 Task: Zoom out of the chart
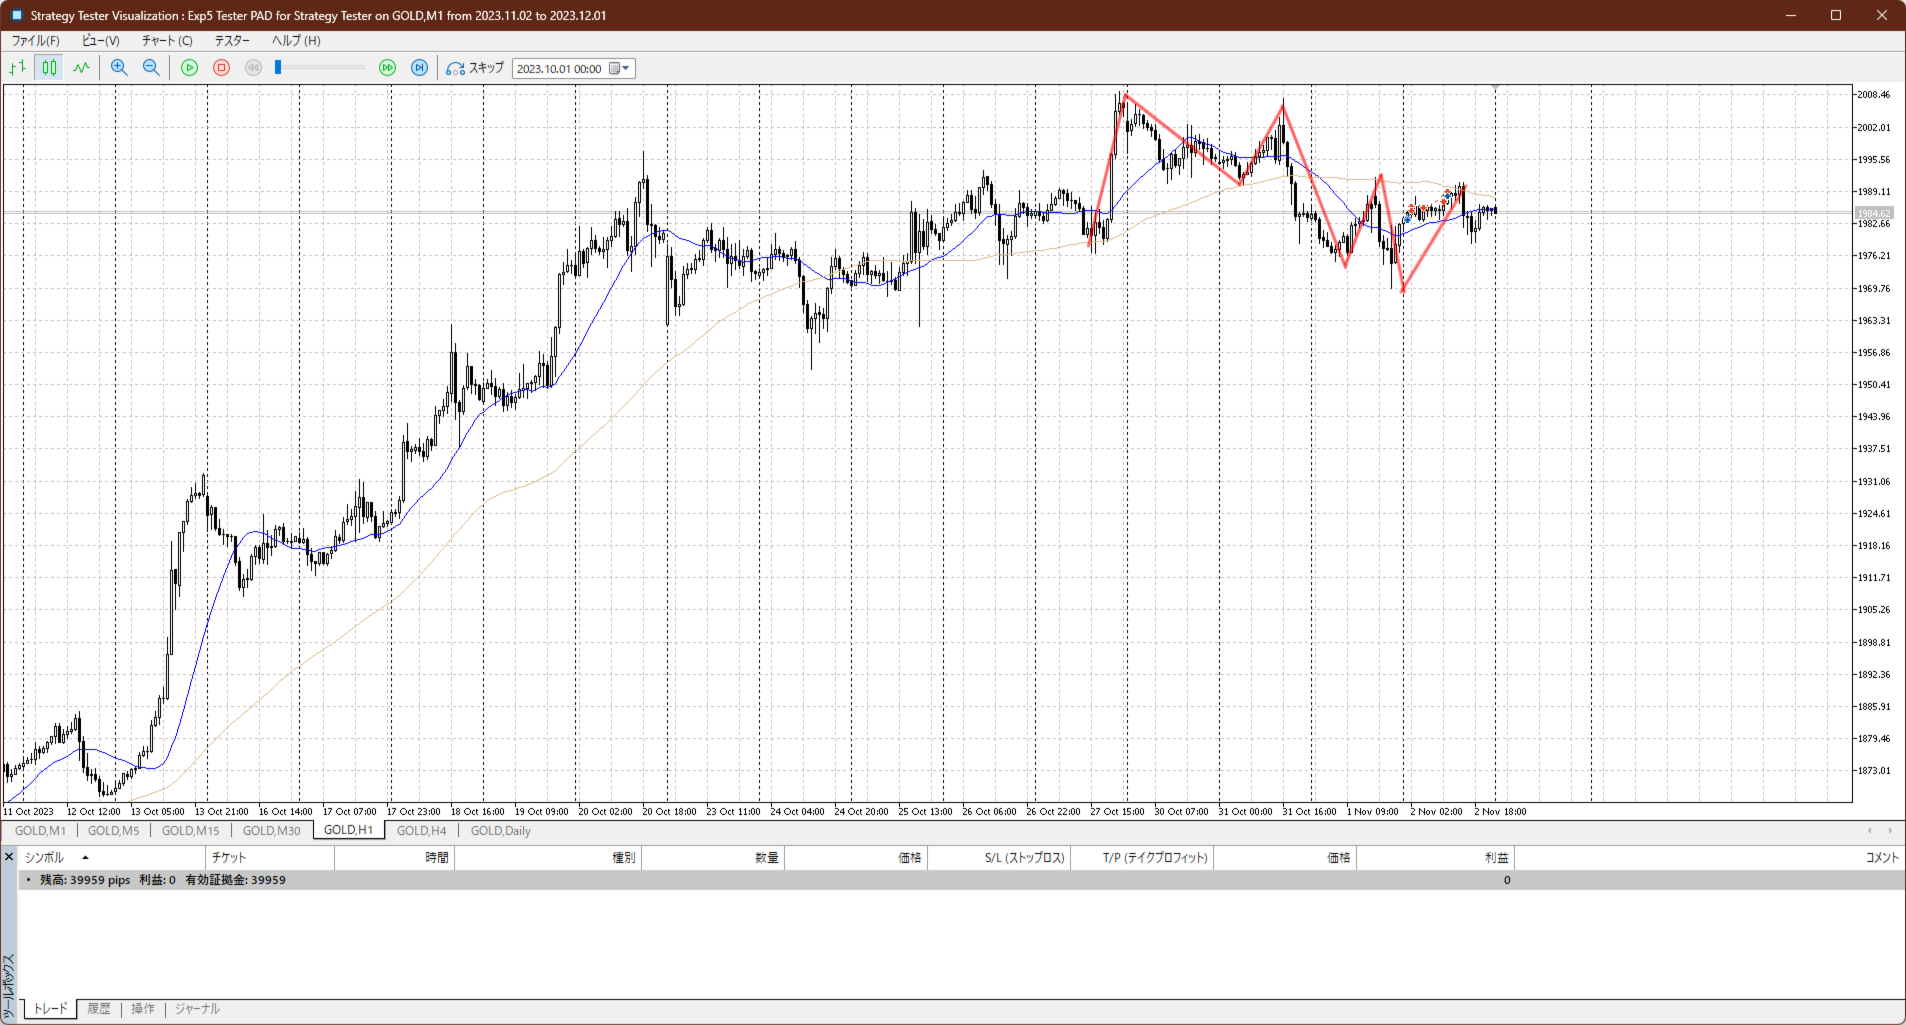151,68
